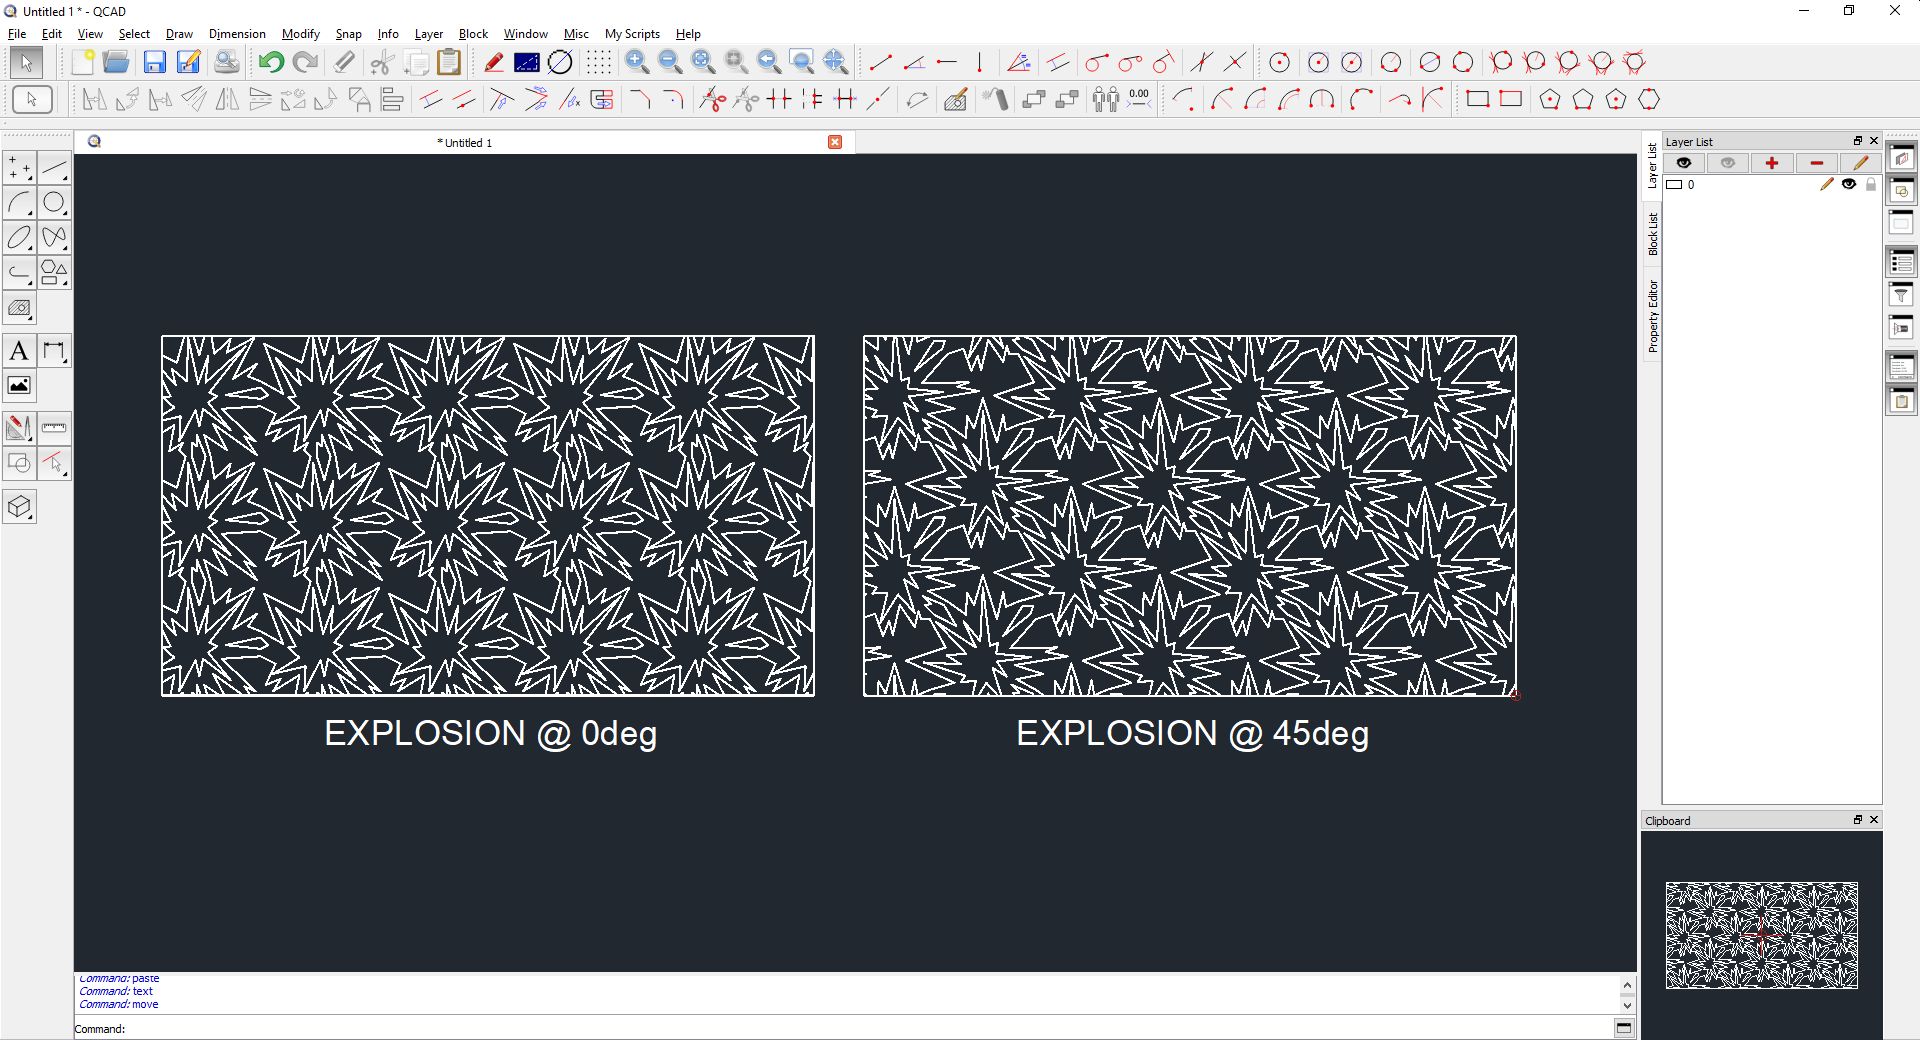Click the Save file icon
This screenshot has width=1920, height=1040.
[x=154, y=62]
